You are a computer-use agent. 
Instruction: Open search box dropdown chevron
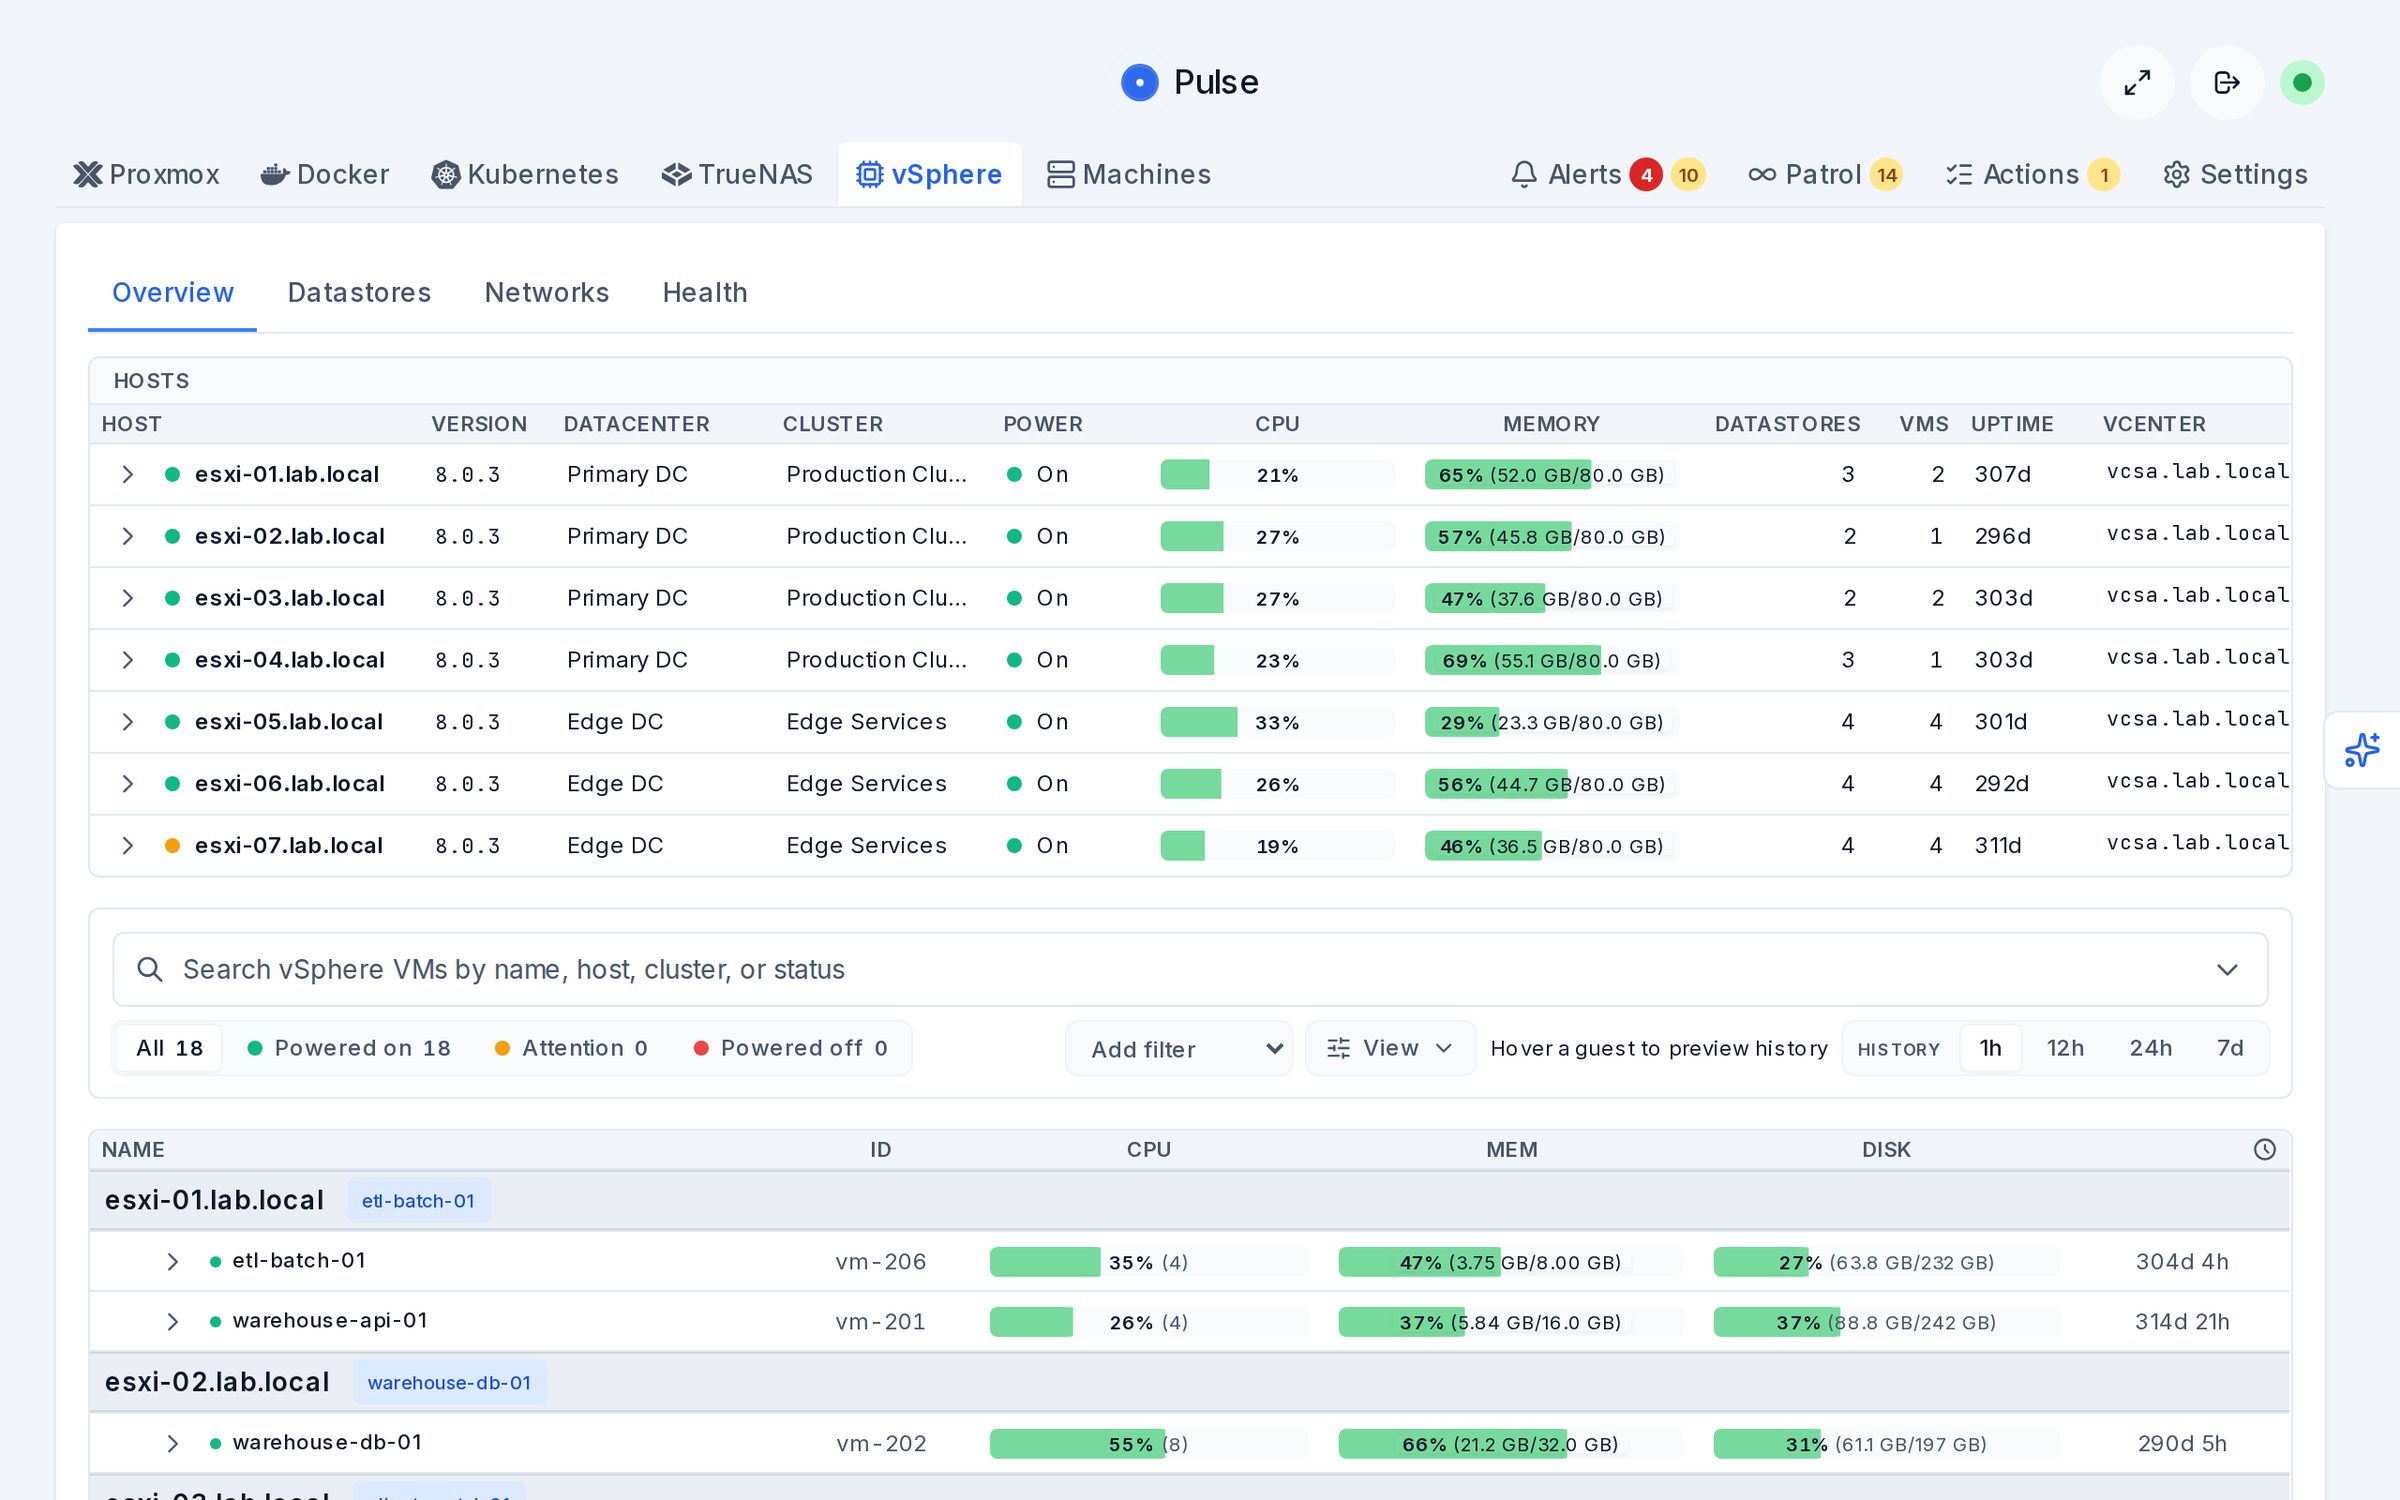tap(2227, 970)
